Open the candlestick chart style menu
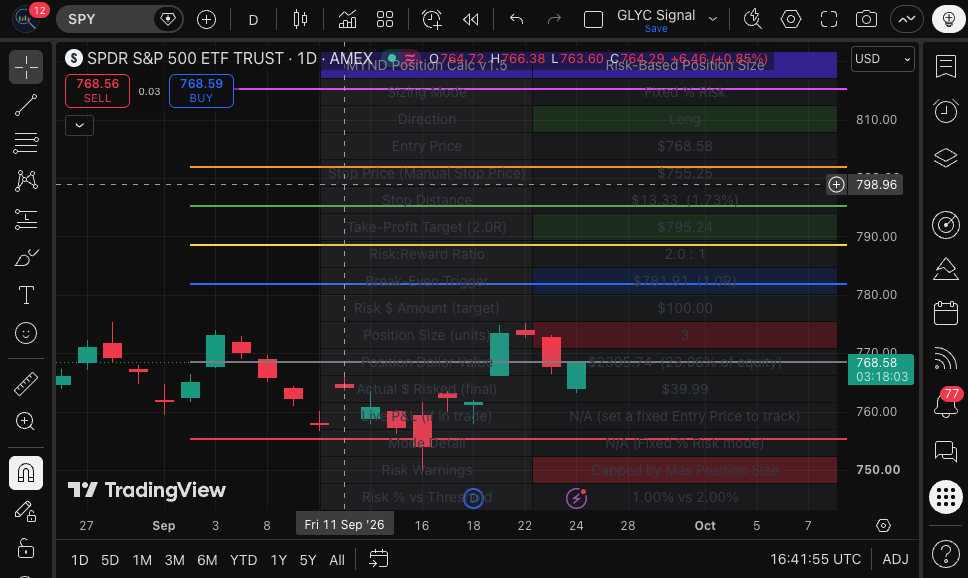 [x=300, y=20]
